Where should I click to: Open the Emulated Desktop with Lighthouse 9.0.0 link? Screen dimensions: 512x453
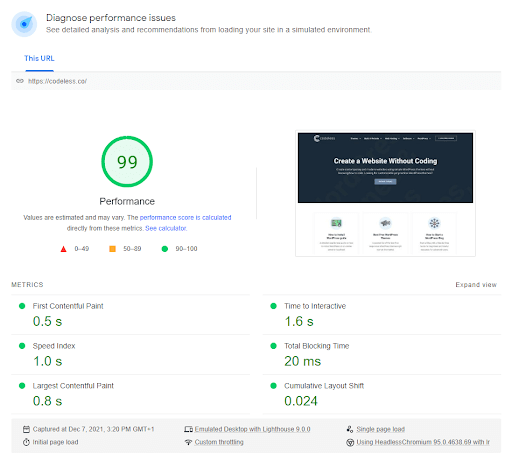(252, 429)
